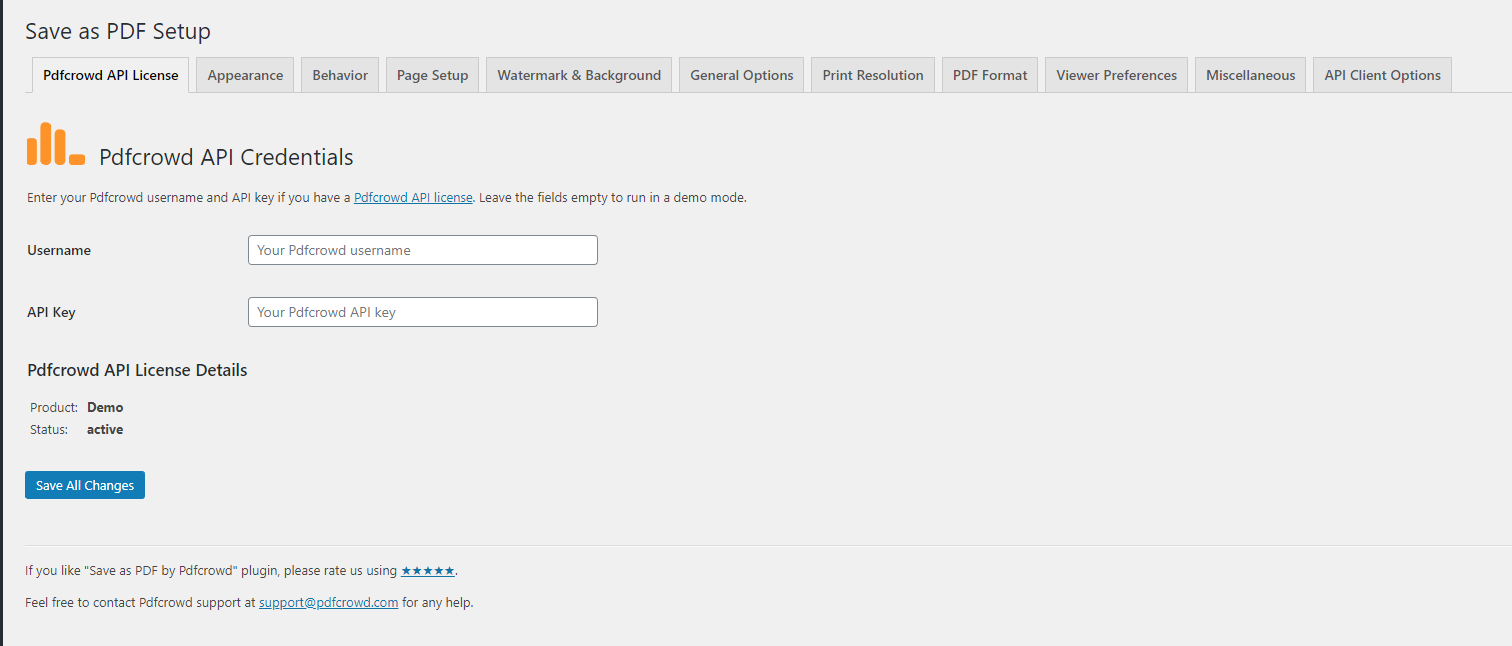1512x646 pixels.
Task: Switch to the Appearance tab
Action: (245, 75)
